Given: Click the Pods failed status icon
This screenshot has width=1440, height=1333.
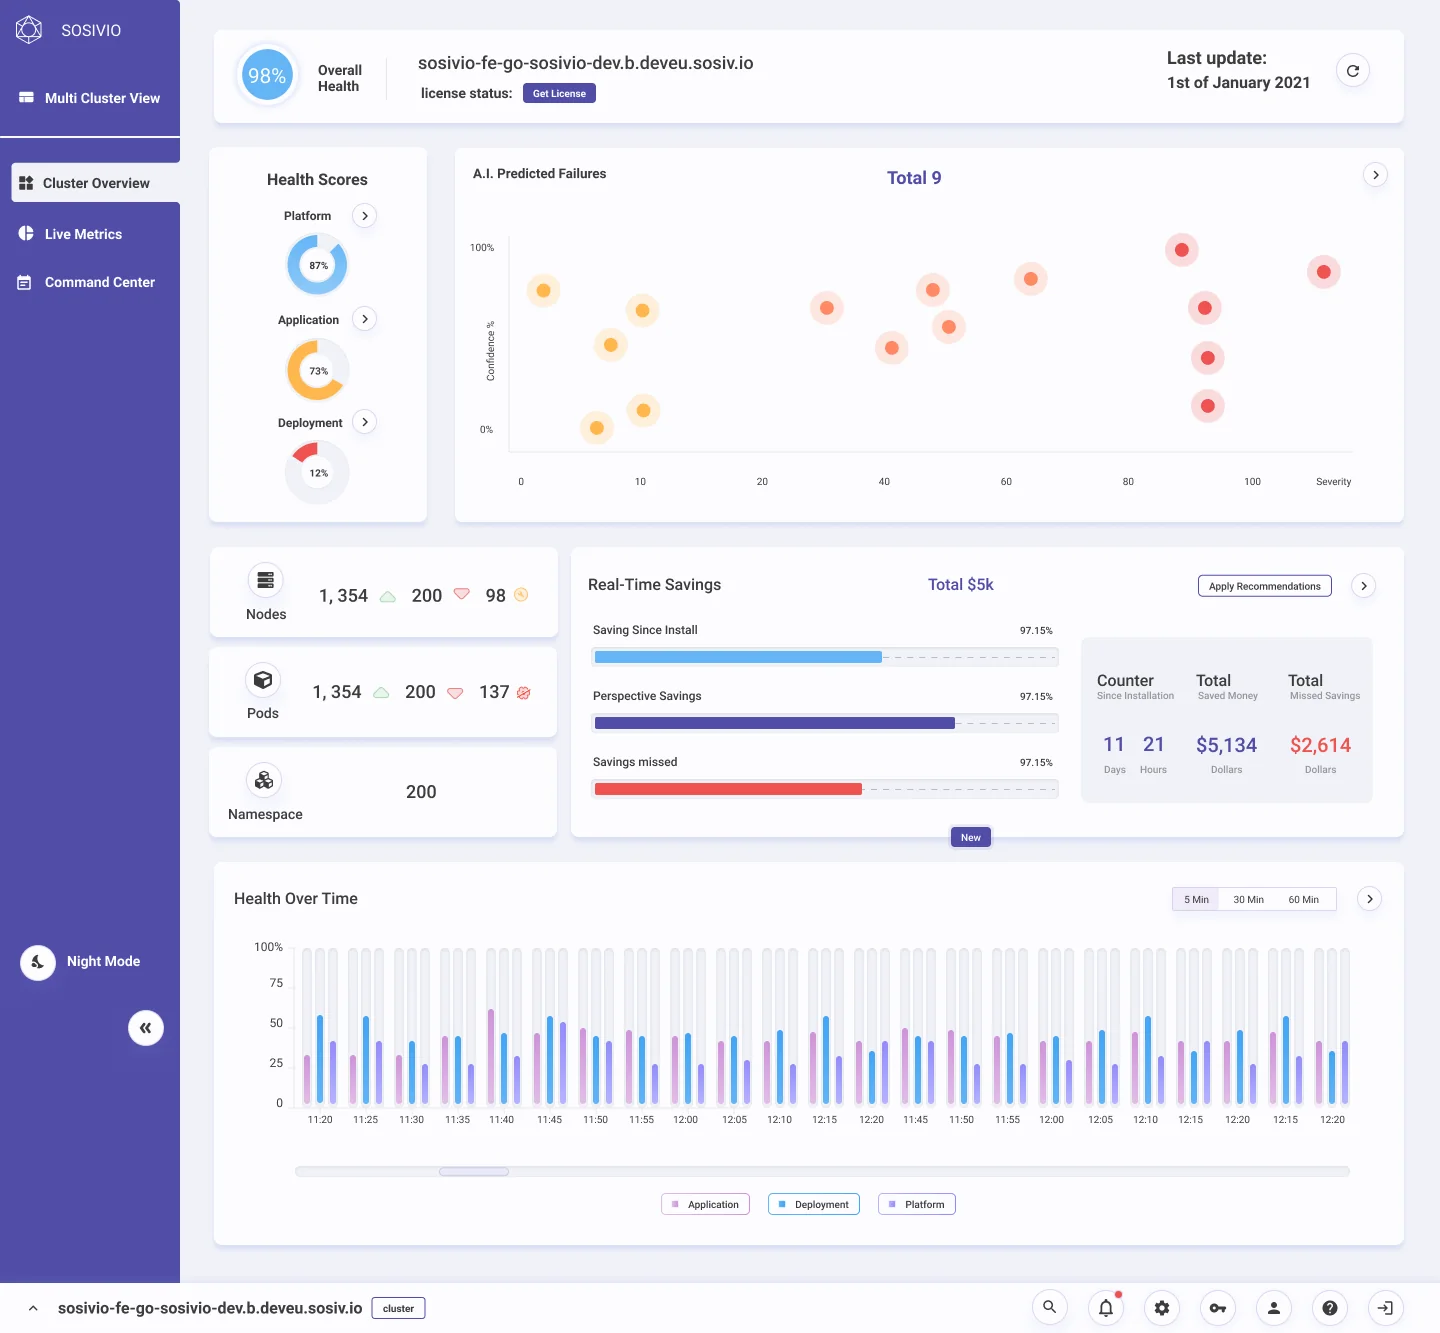Looking at the screenshot, I should (x=524, y=692).
